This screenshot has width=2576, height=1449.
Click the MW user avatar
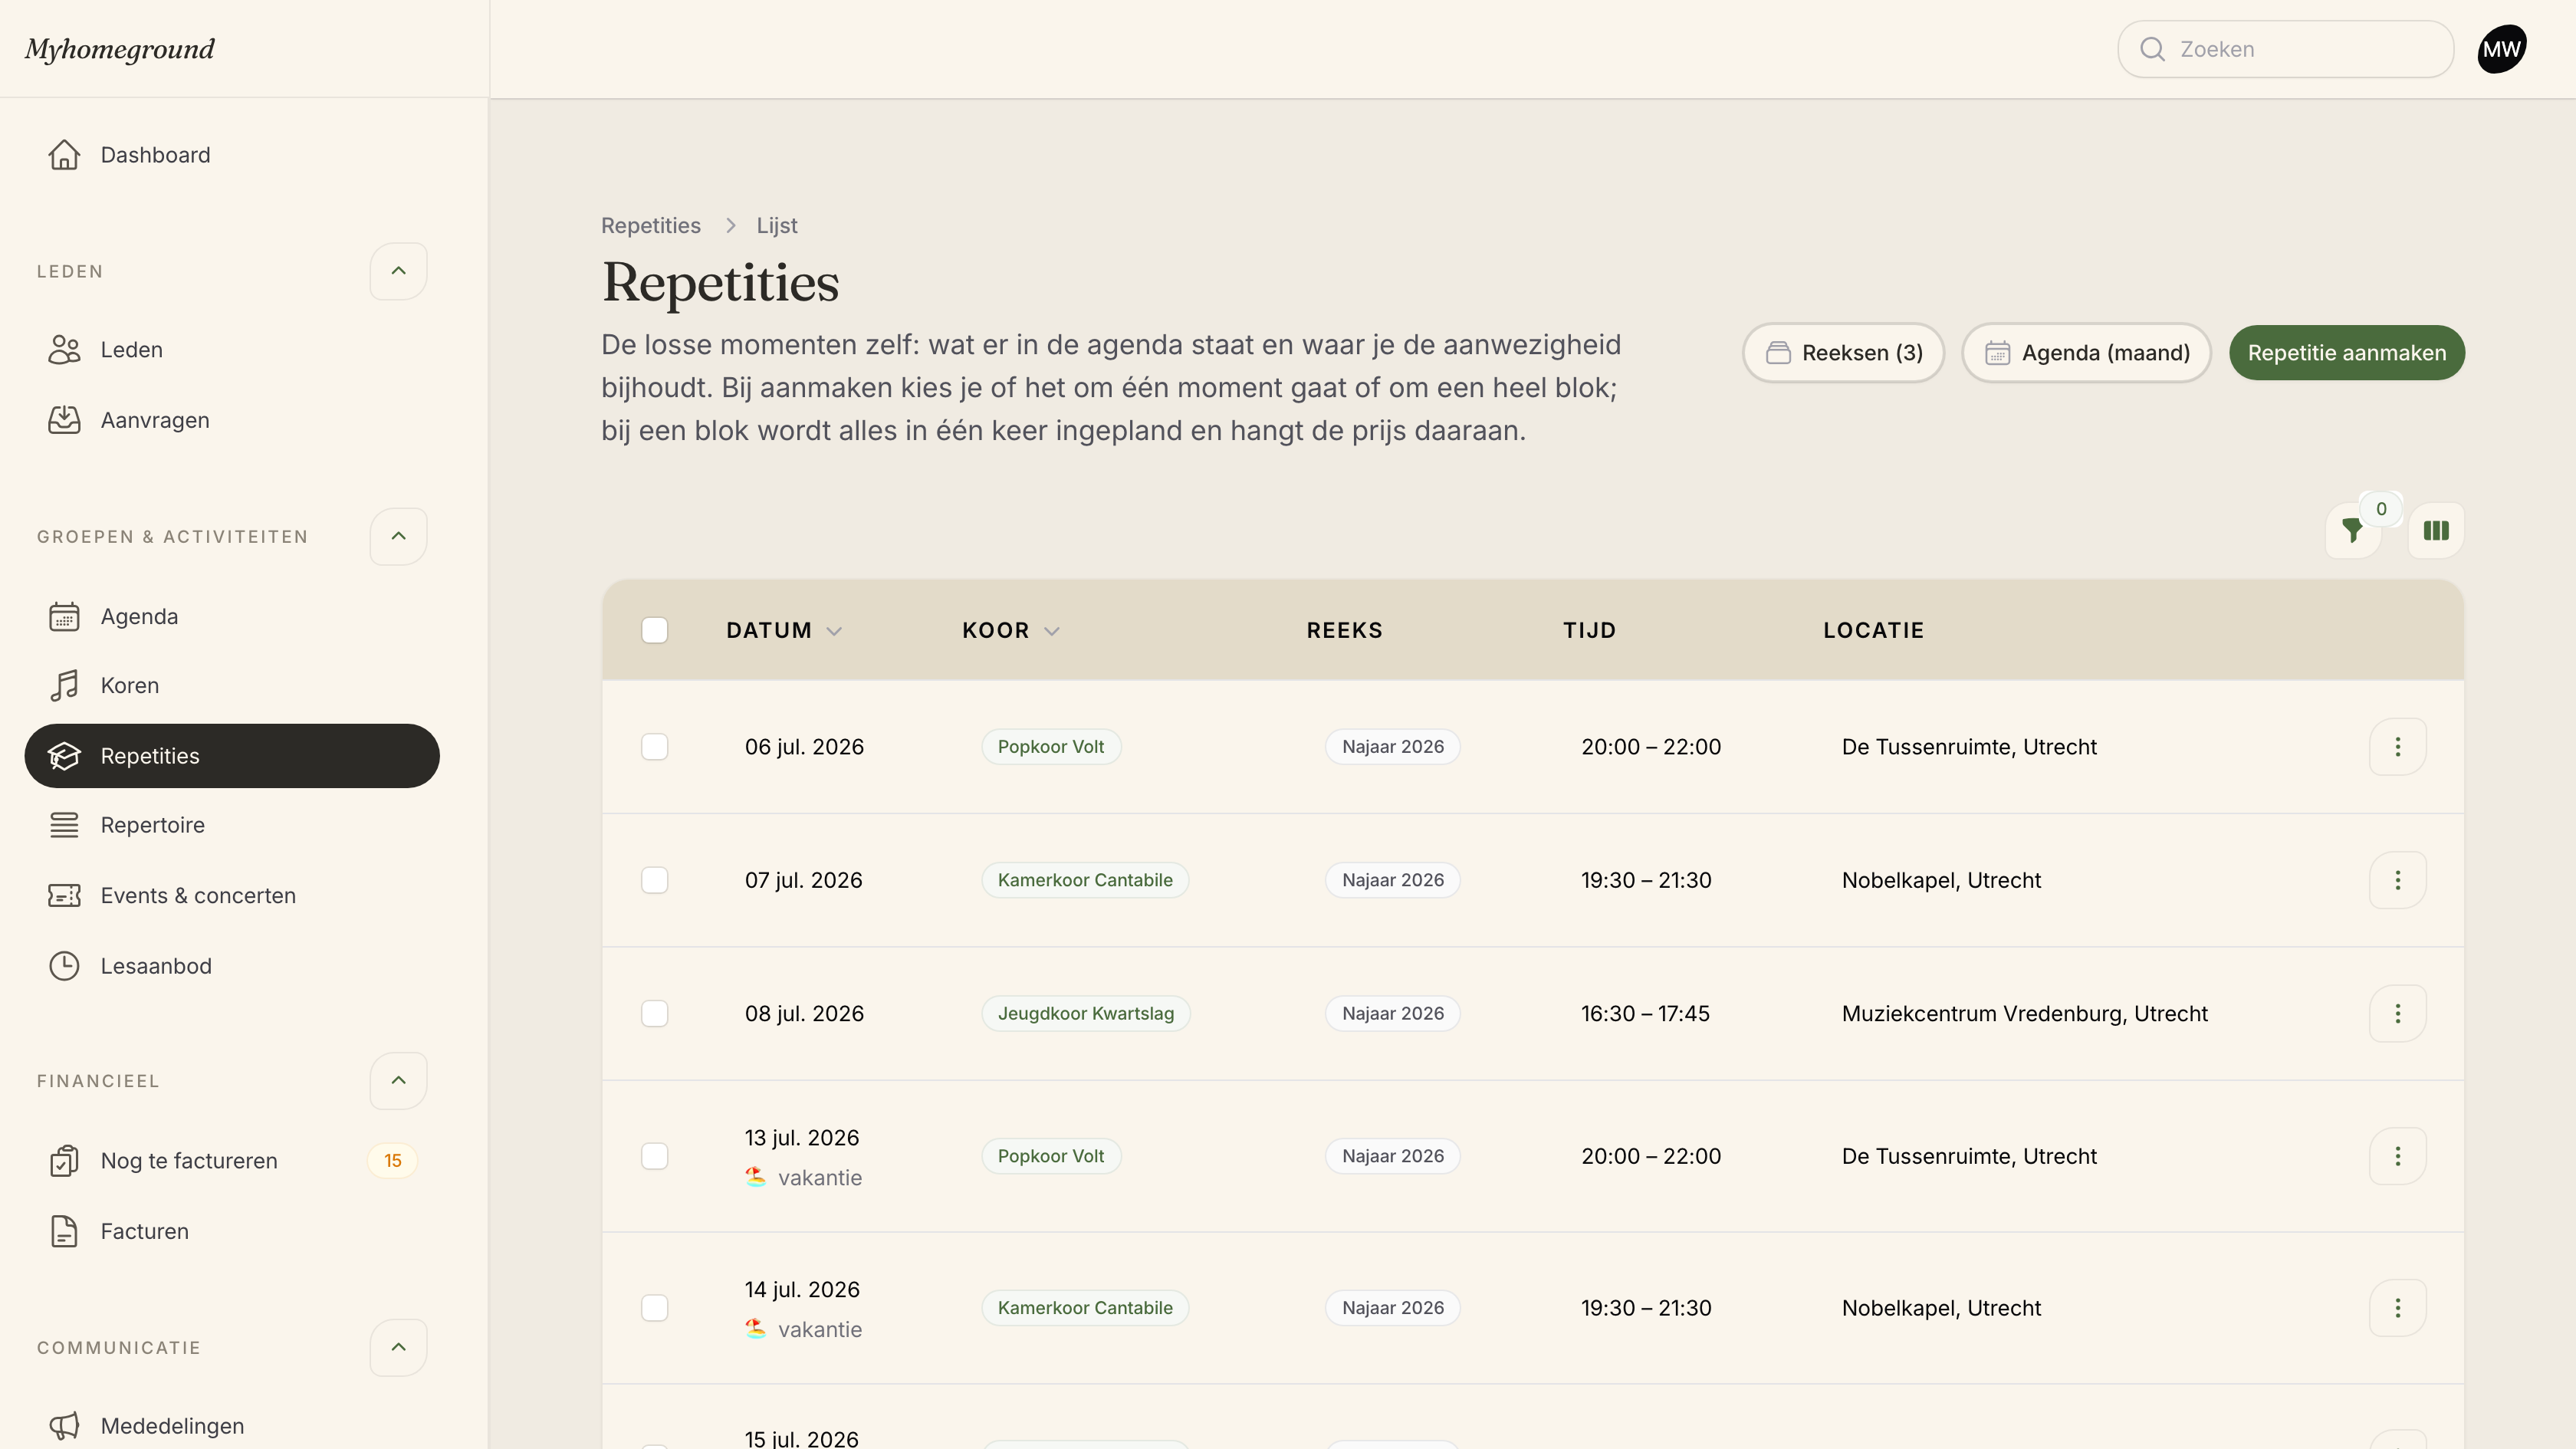[x=2501, y=49]
